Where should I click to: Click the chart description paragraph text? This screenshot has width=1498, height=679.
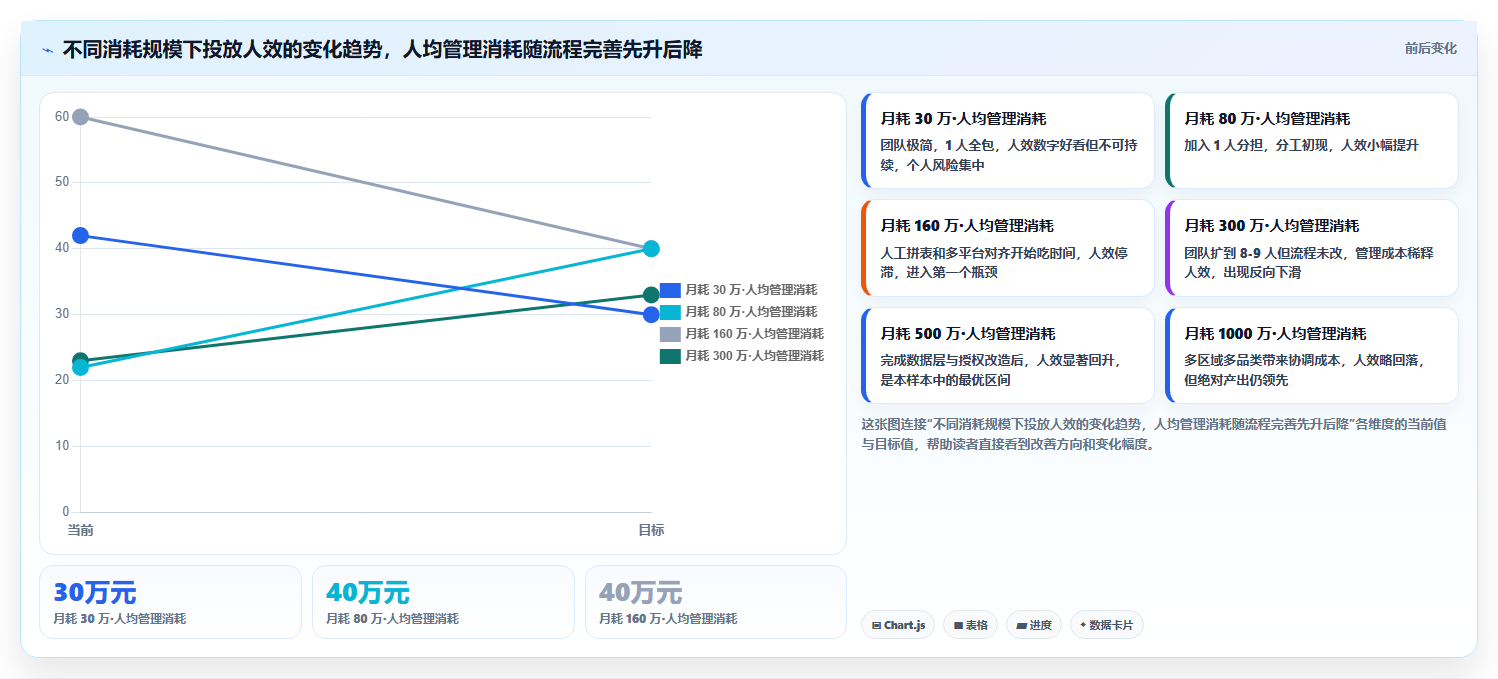point(1154,434)
